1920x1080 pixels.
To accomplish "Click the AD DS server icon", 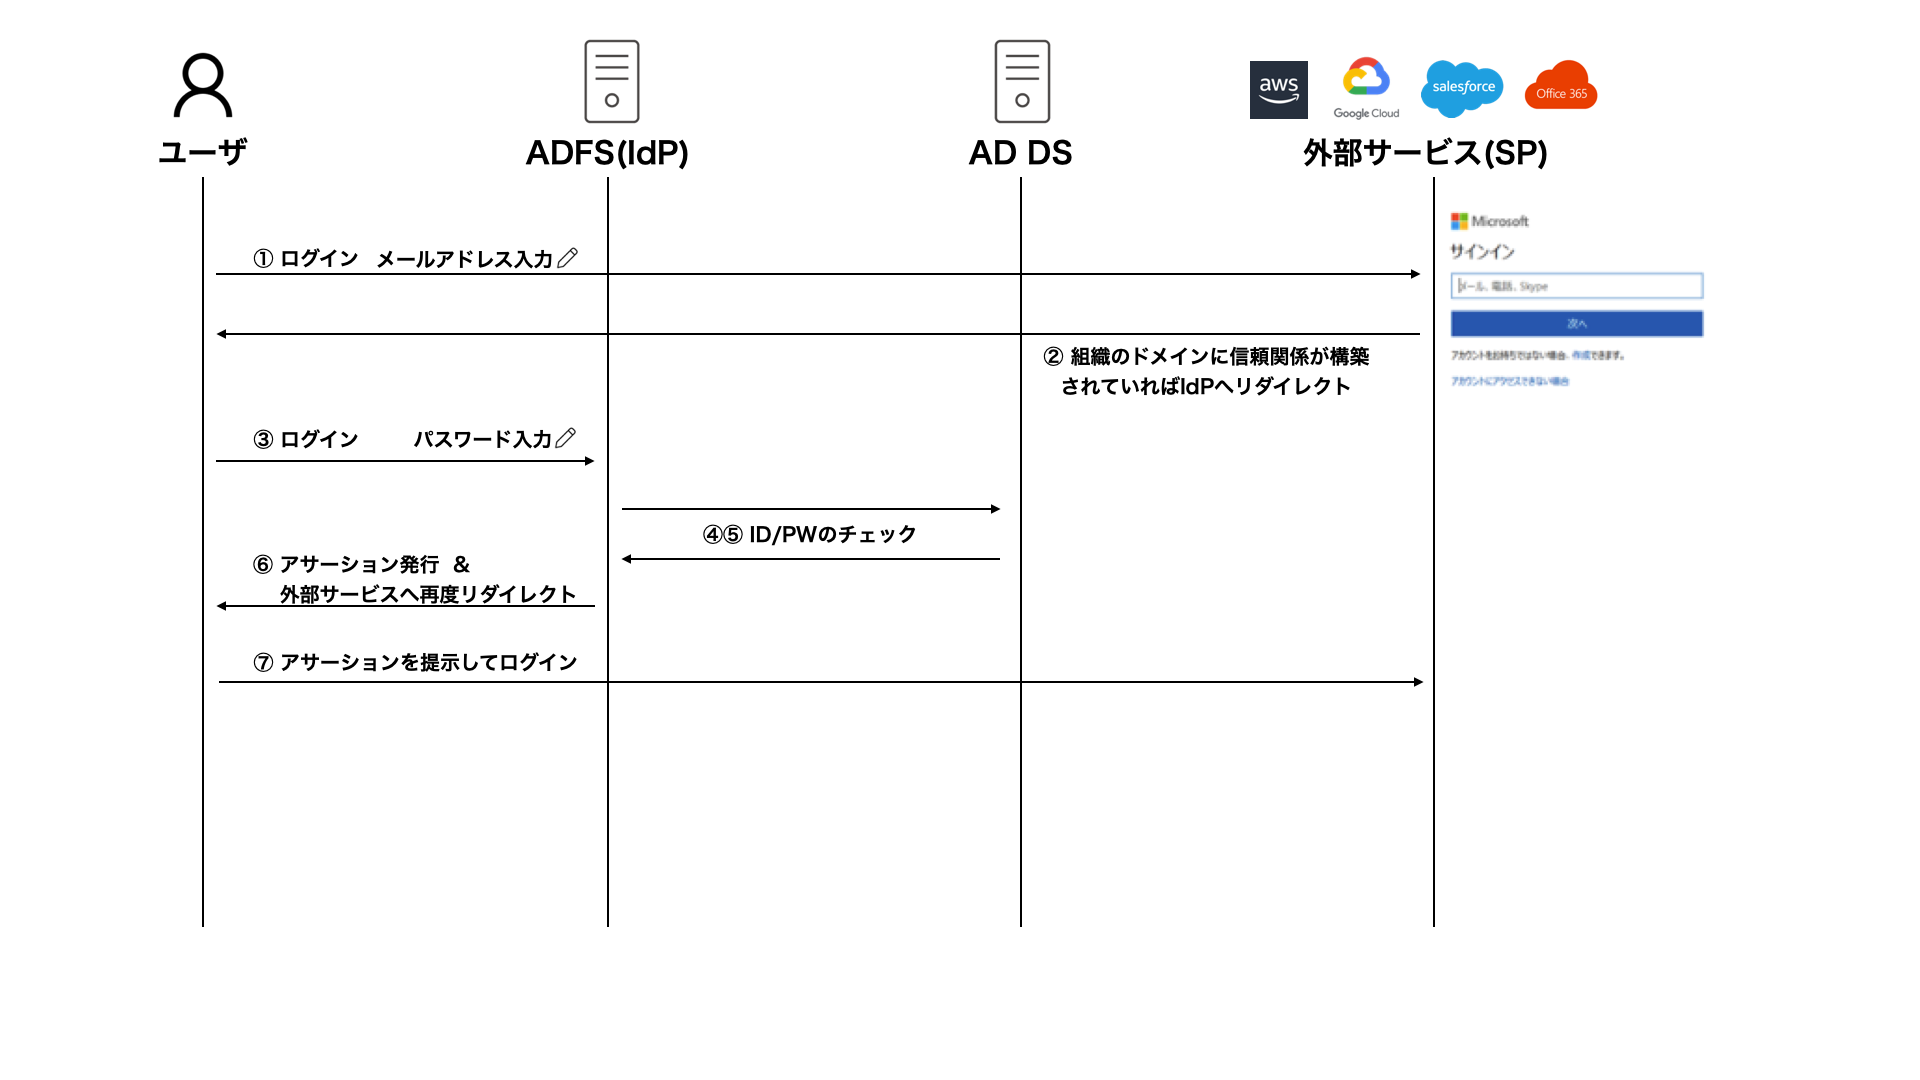I will (x=1022, y=82).
